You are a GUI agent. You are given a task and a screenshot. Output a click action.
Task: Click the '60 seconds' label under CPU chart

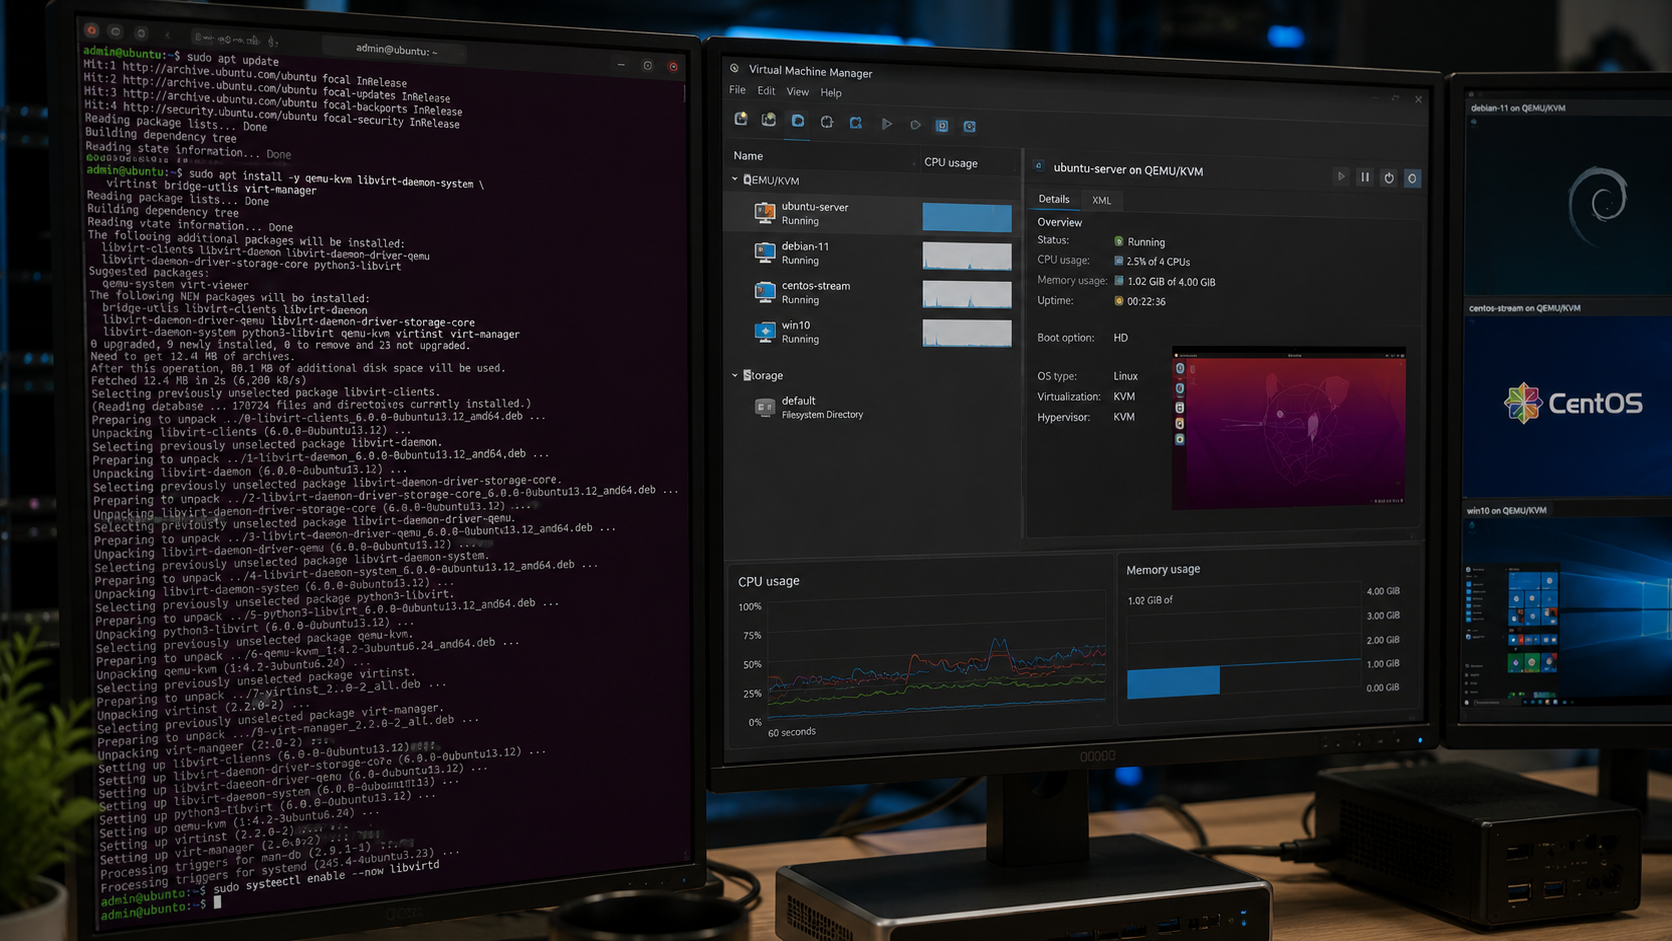click(792, 732)
